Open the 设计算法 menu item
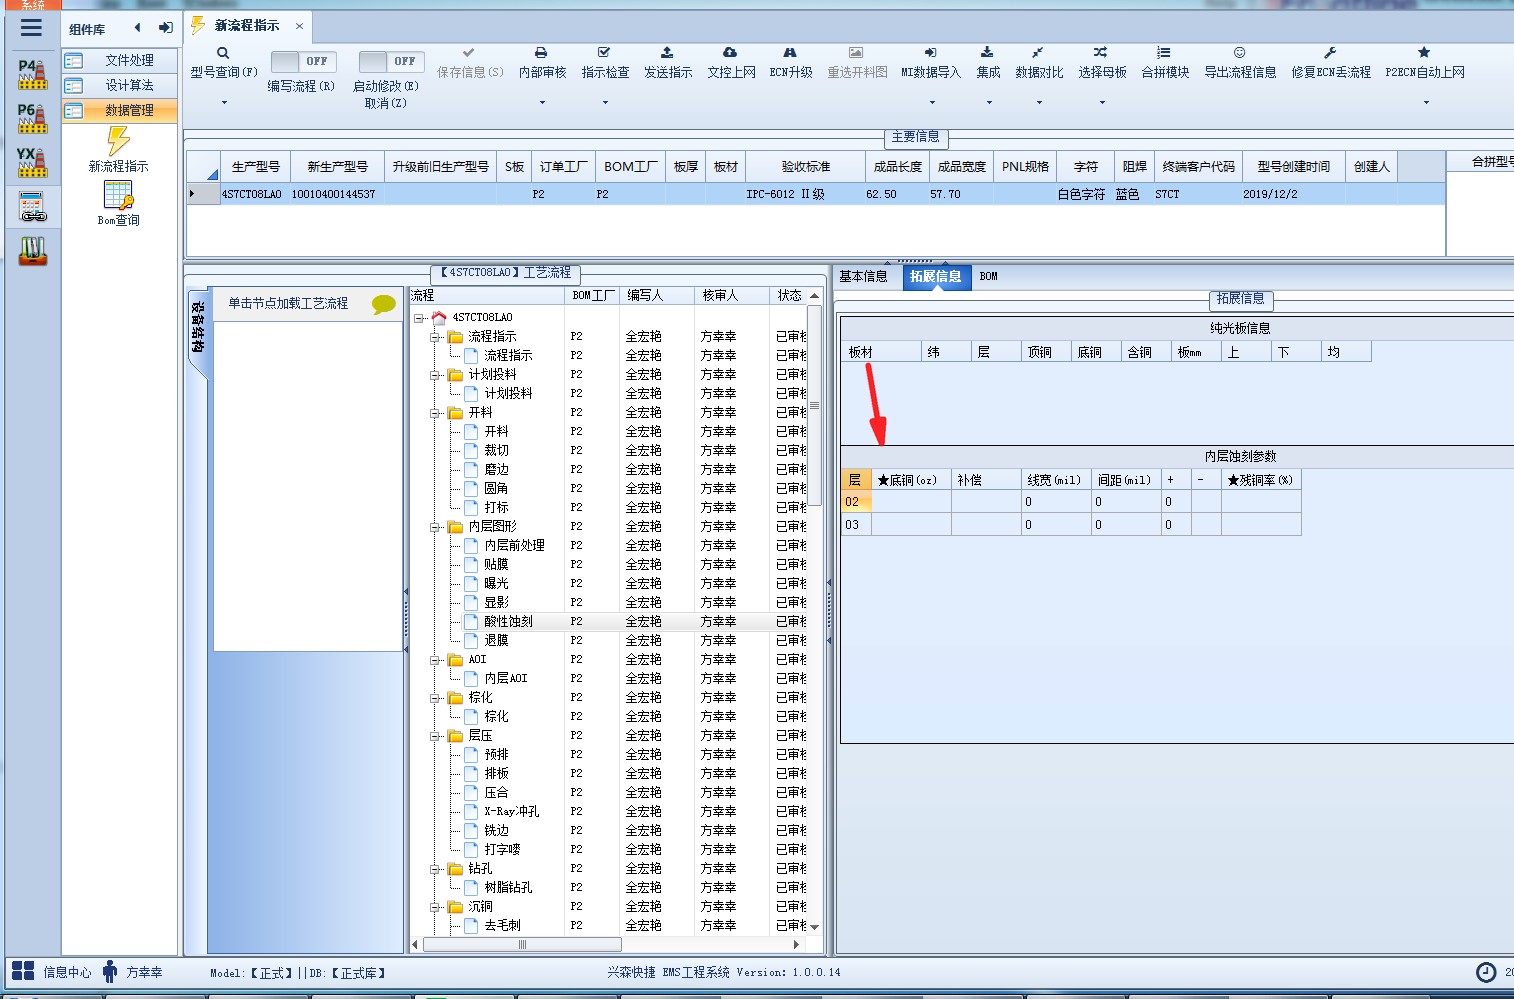The image size is (1514, 999). pos(119,85)
